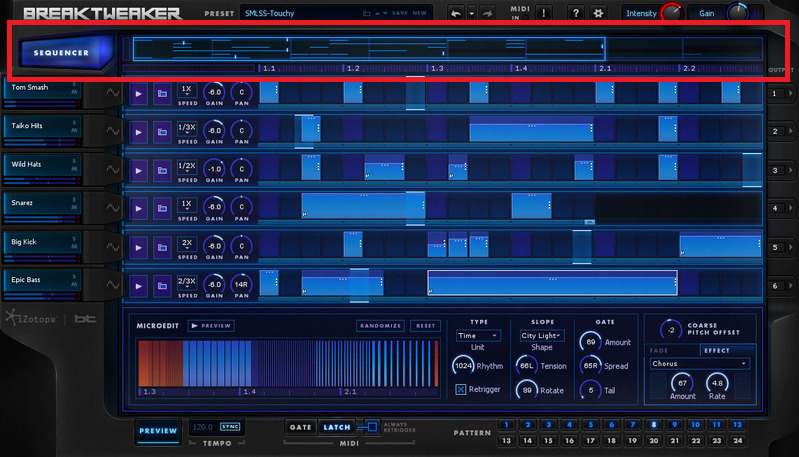Click the waveform icon beside Big Kick
Image resolution: width=799 pixels, height=457 pixels.
tap(112, 247)
